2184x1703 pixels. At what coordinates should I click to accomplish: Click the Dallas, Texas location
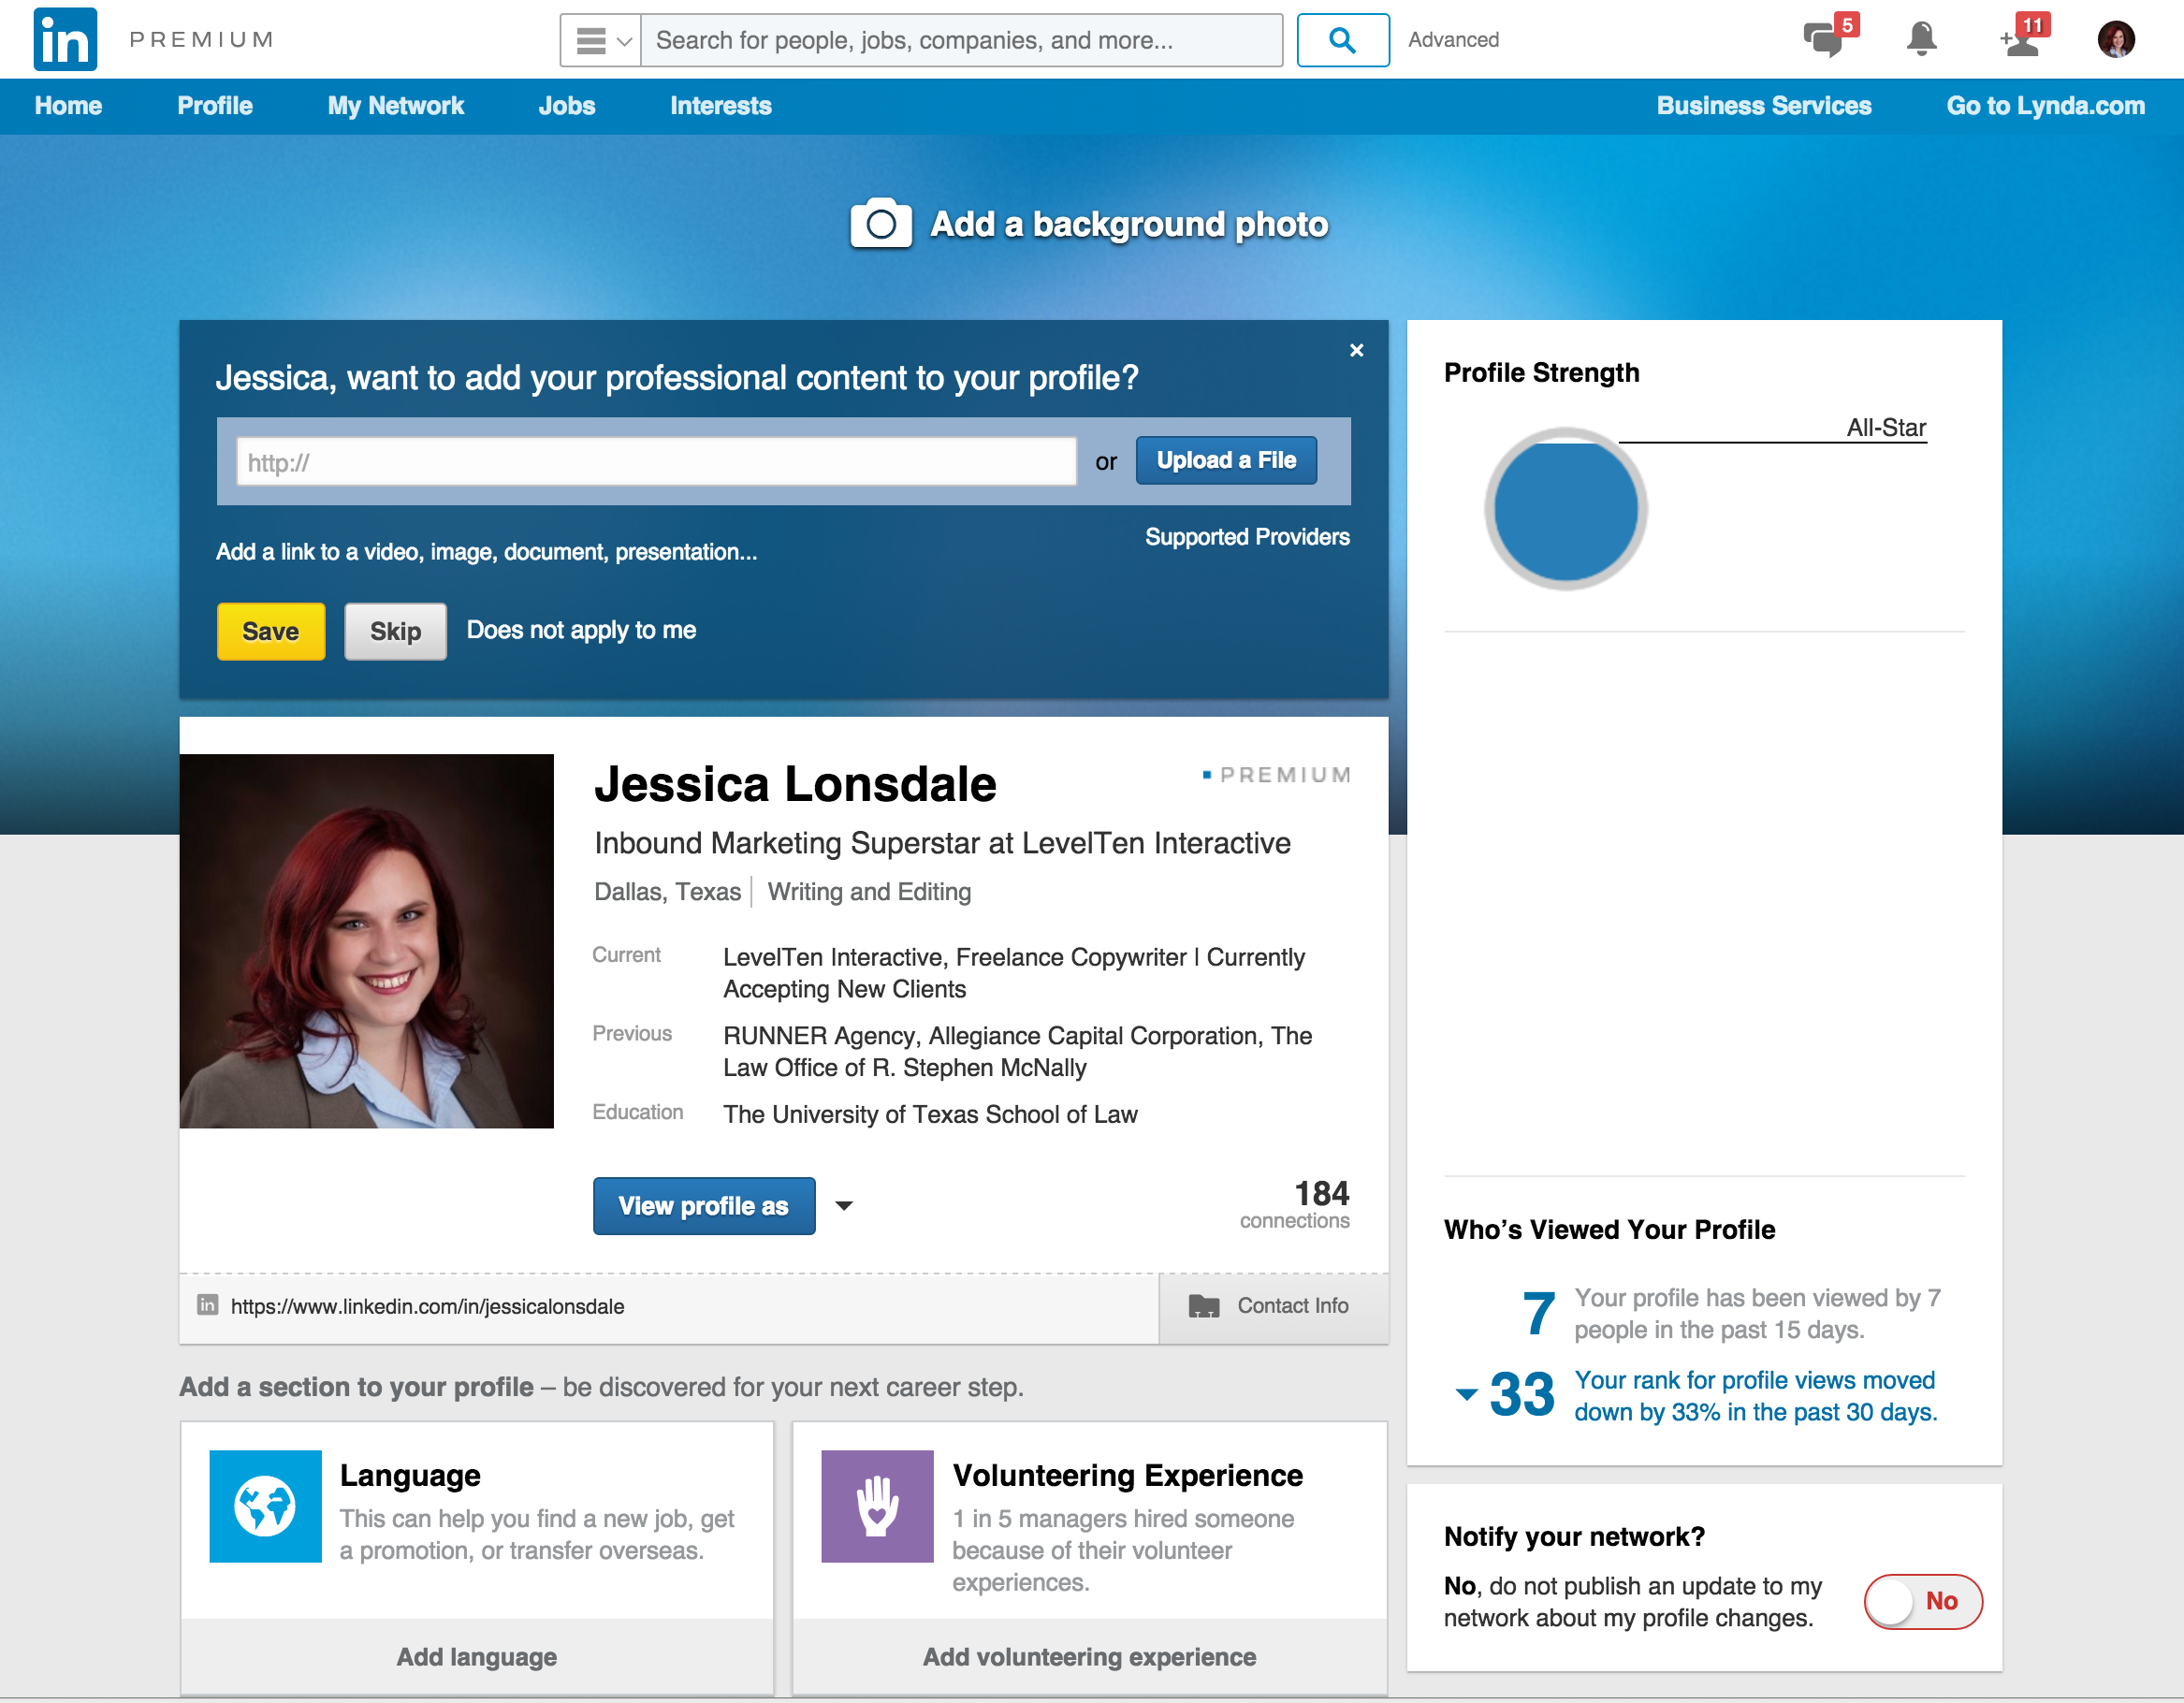pyautogui.click(x=667, y=891)
